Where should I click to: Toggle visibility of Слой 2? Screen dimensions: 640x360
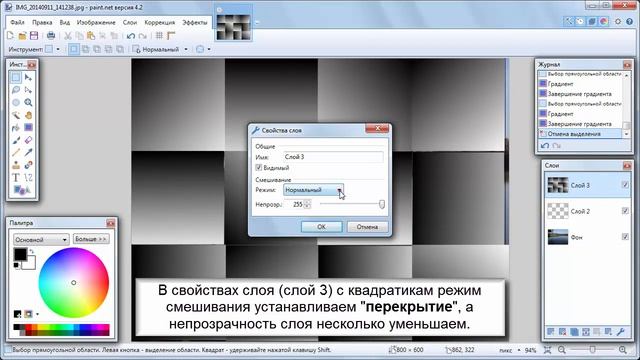625,211
